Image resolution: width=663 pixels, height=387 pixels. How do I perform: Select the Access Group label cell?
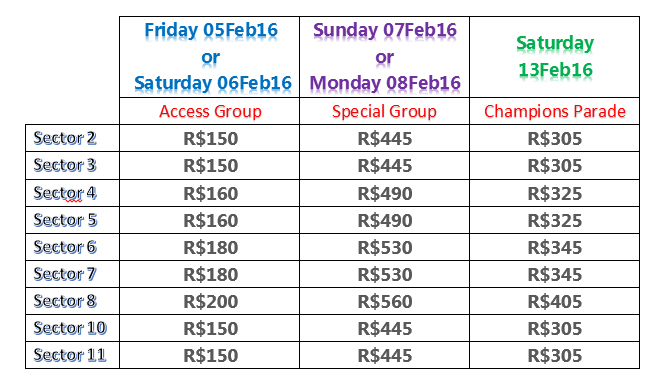210,111
